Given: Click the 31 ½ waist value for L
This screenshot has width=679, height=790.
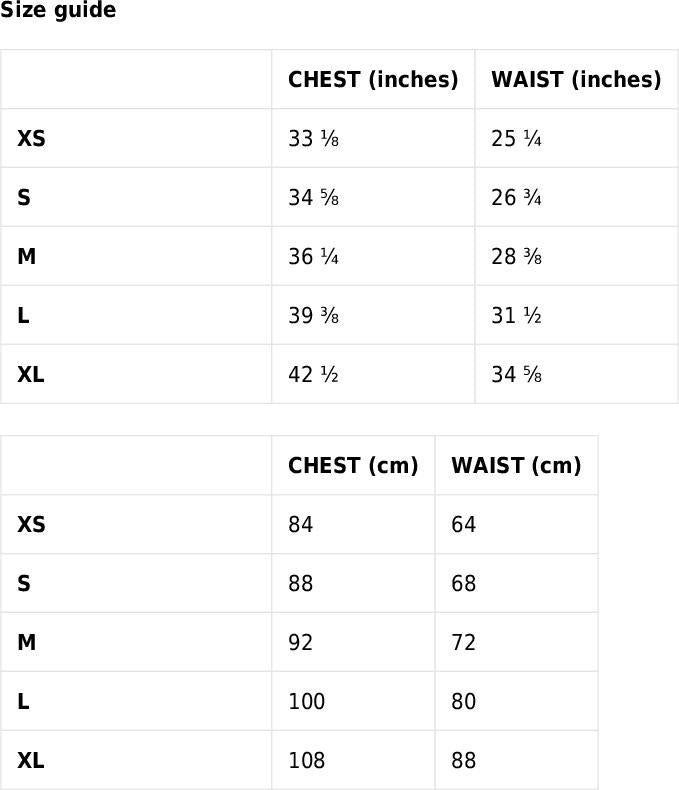Looking at the screenshot, I should tap(516, 316).
